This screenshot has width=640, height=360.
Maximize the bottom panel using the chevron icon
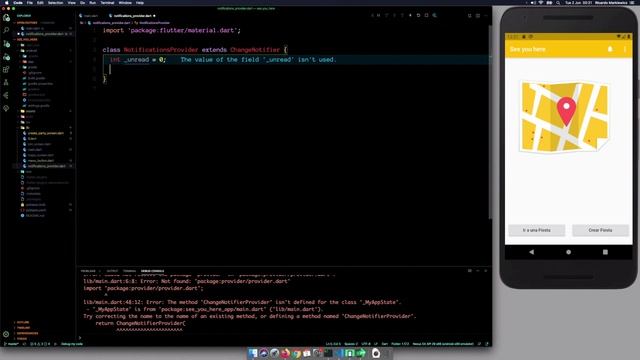point(478,271)
